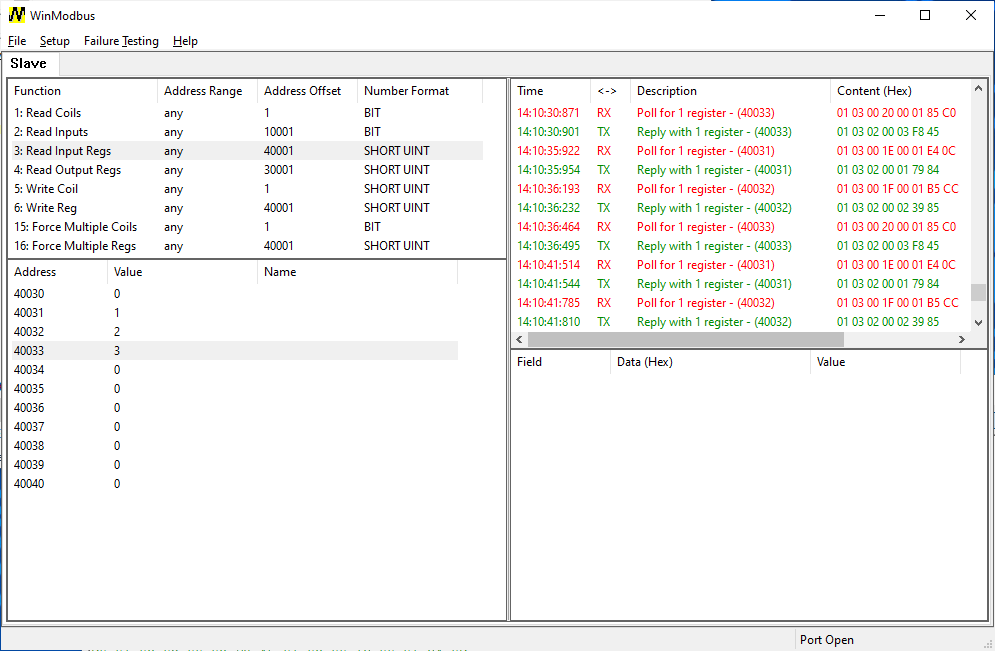The image size is (995, 651).
Task: Select the '2: Read Inputs' function row
Action: tap(247, 132)
